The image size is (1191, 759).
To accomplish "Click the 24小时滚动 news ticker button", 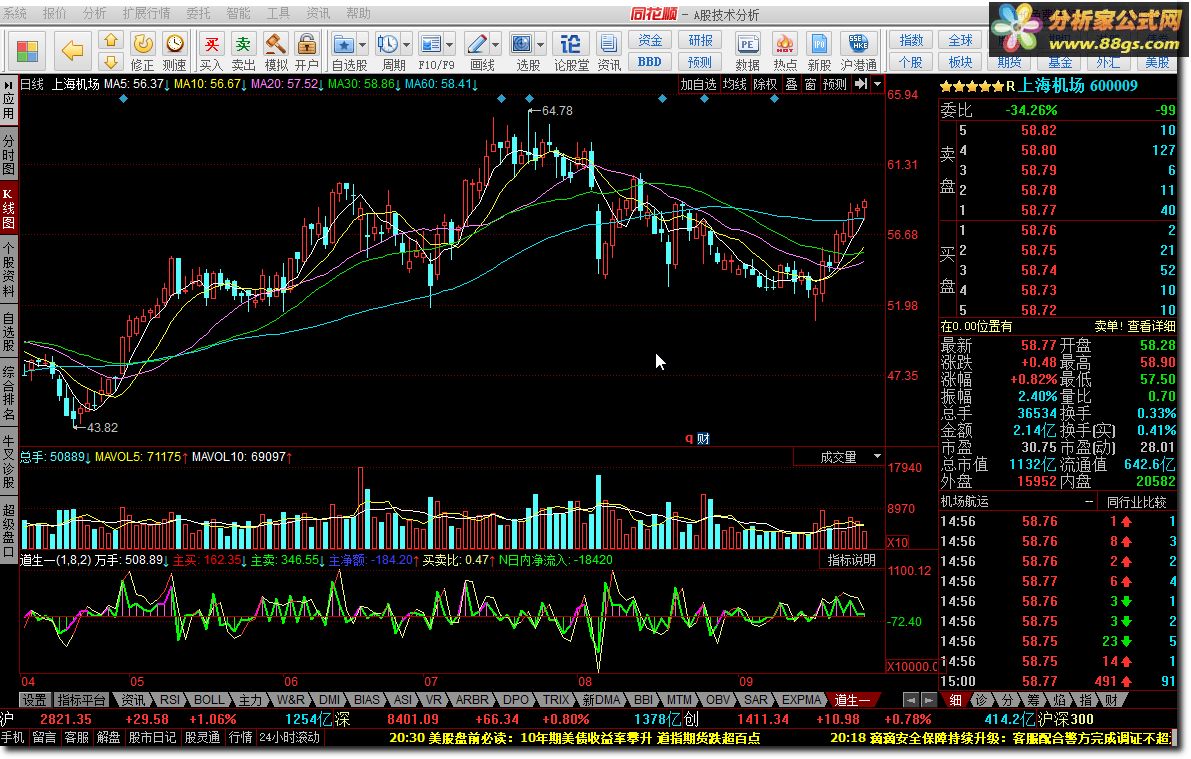I will (x=289, y=737).
